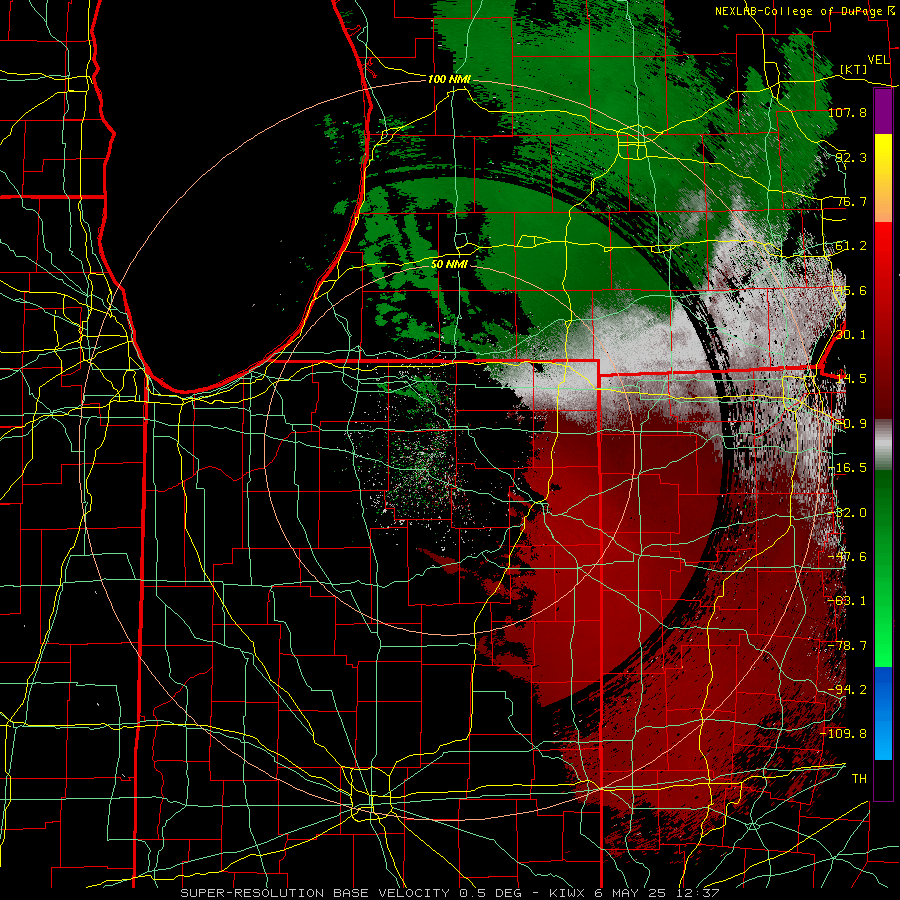Click the VEL legend title
Viewport: 900px width, 900px height.
coord(878,59)
